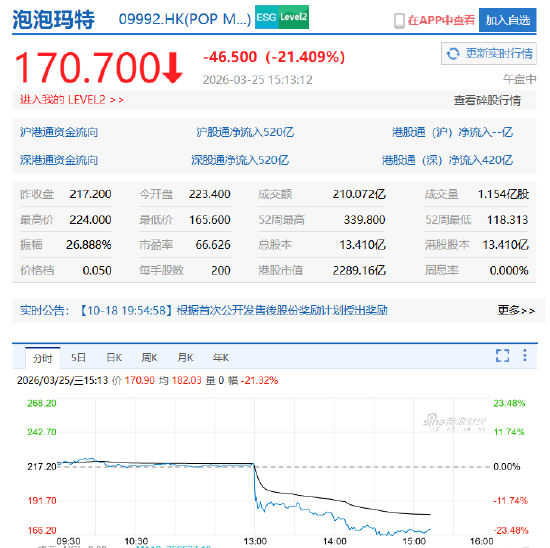The image size is (550, 548).
Task: Open 沪港通资金流向 link
Action: pos(59,132)
